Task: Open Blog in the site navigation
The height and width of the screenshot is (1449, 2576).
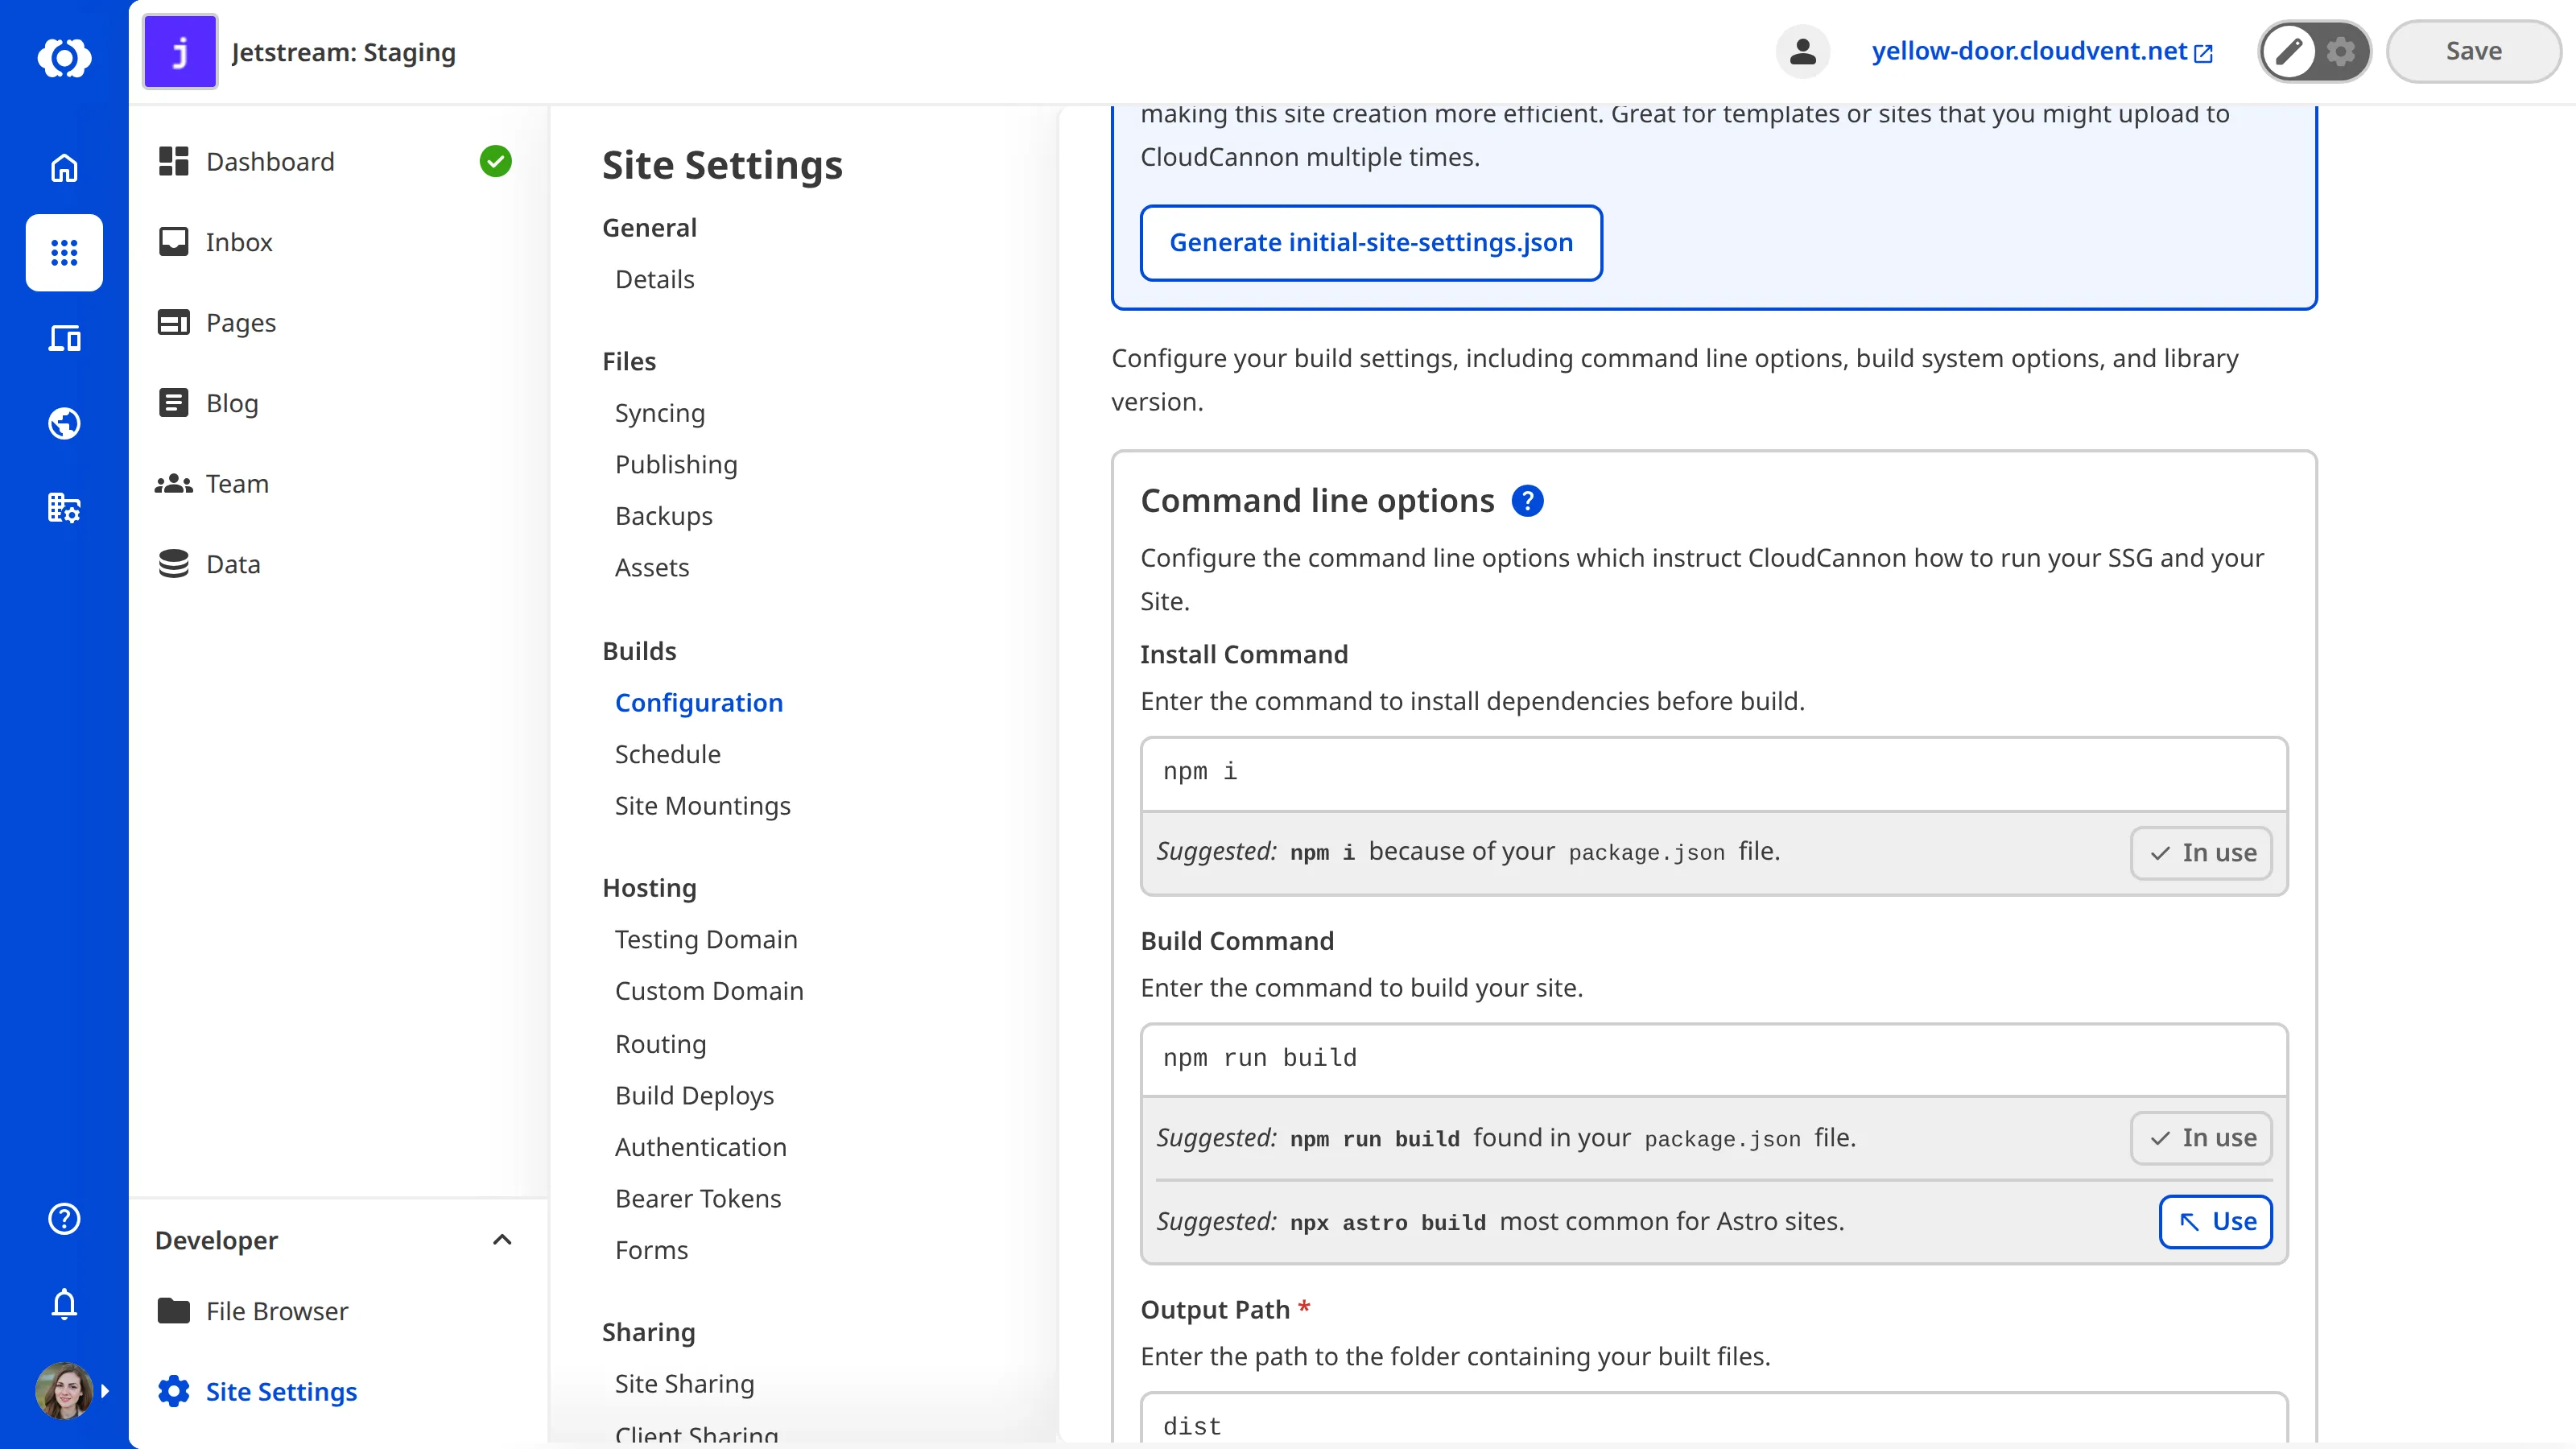Action: tap(232, 403)
